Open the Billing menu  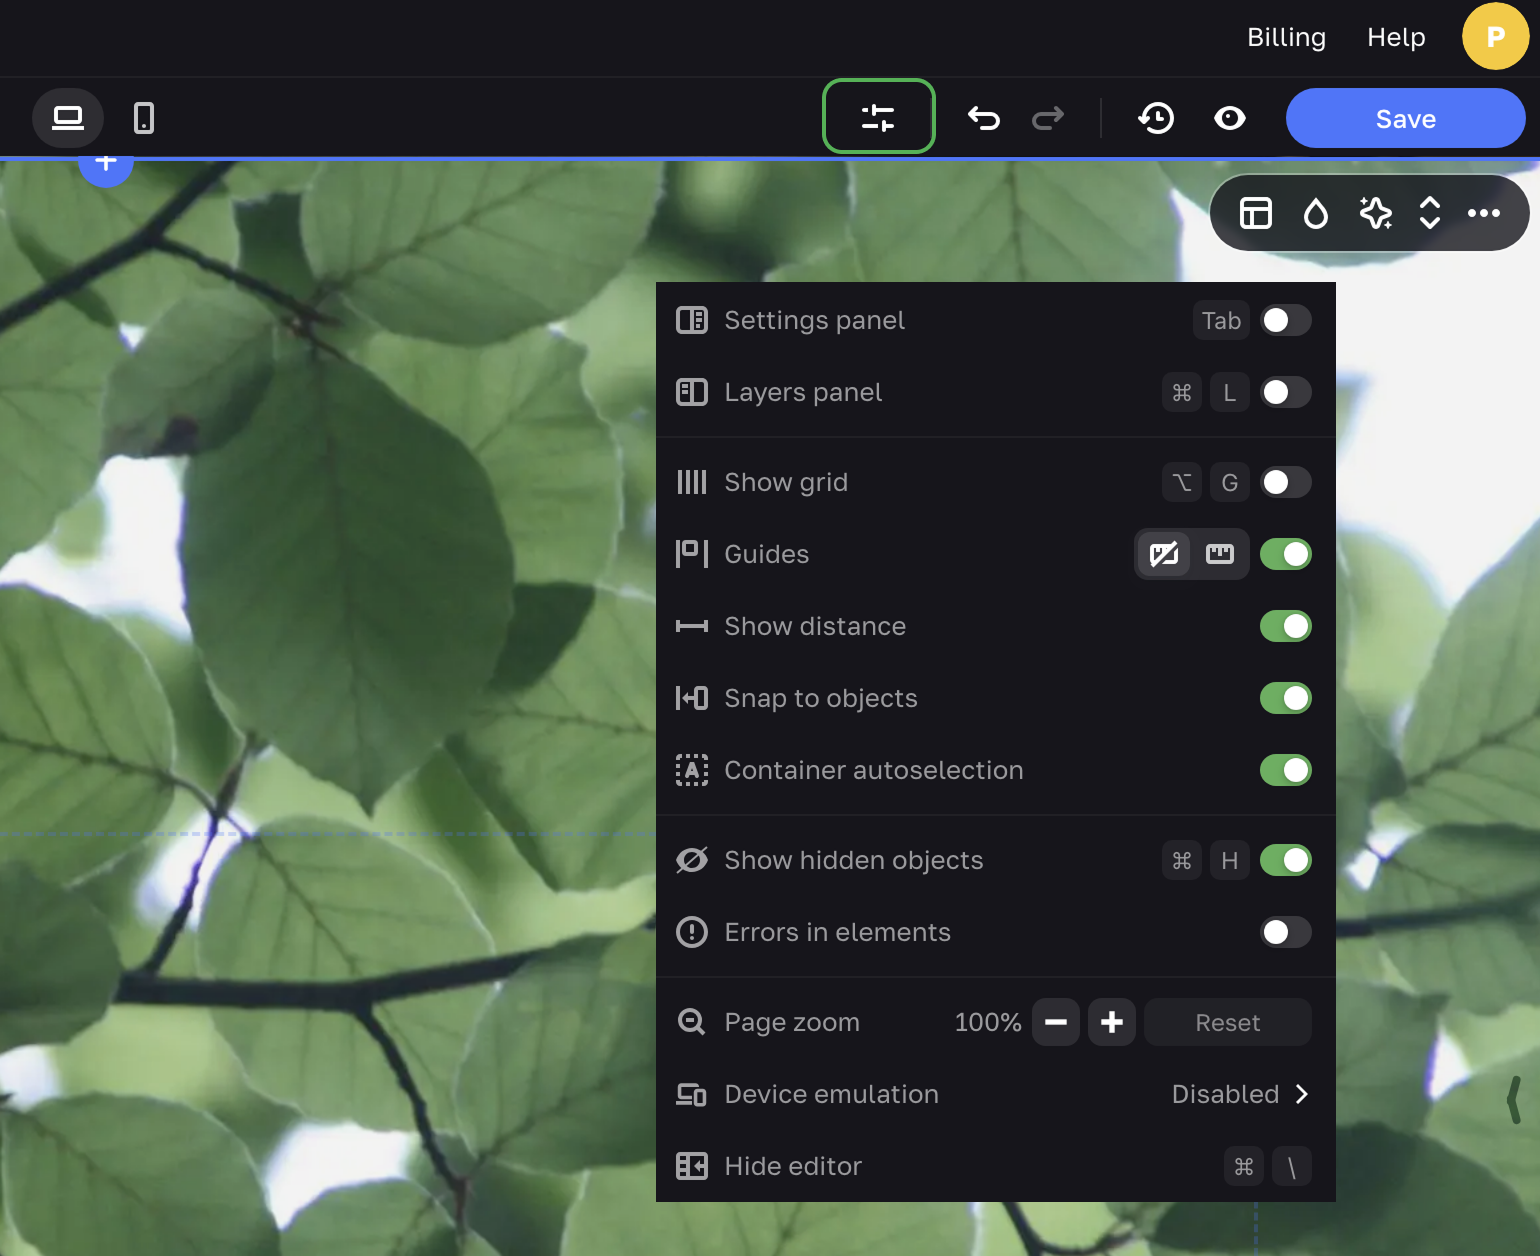point(1286,37)
